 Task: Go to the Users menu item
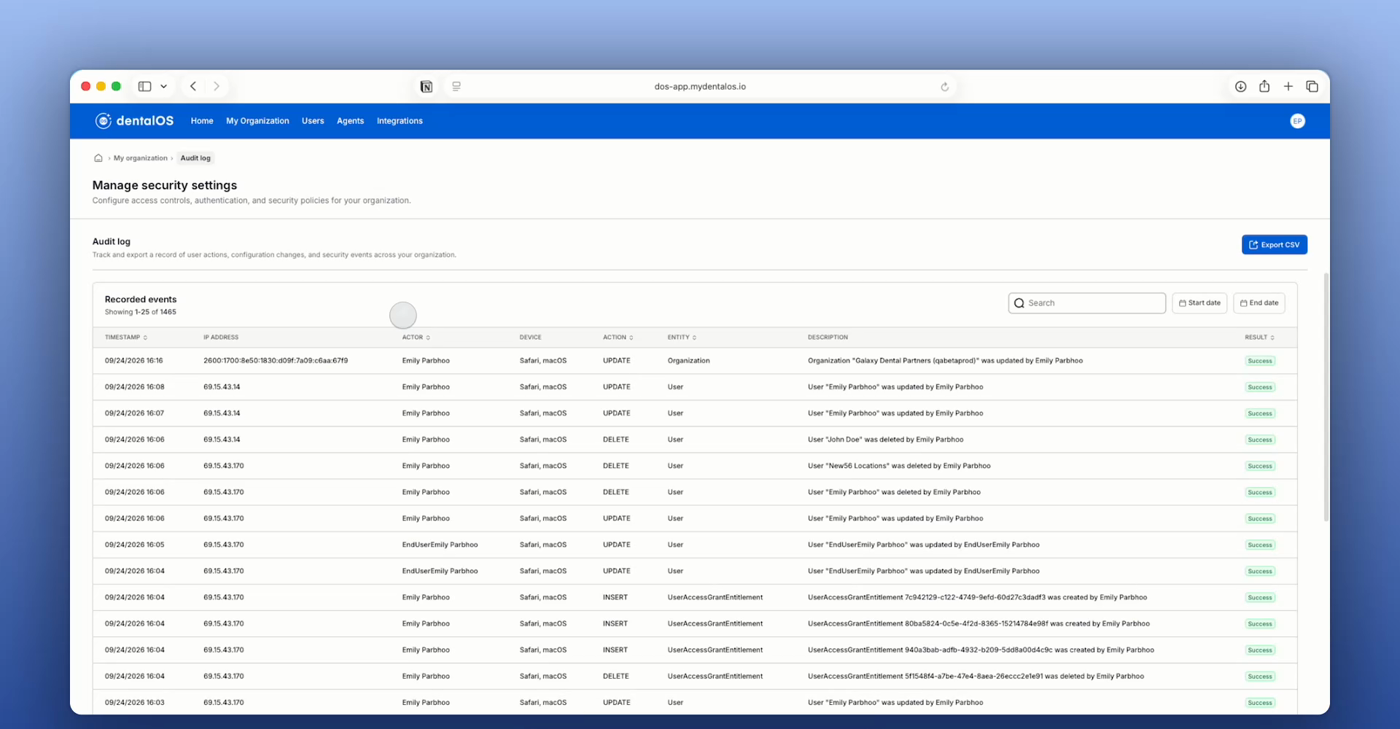pos(313,121)
